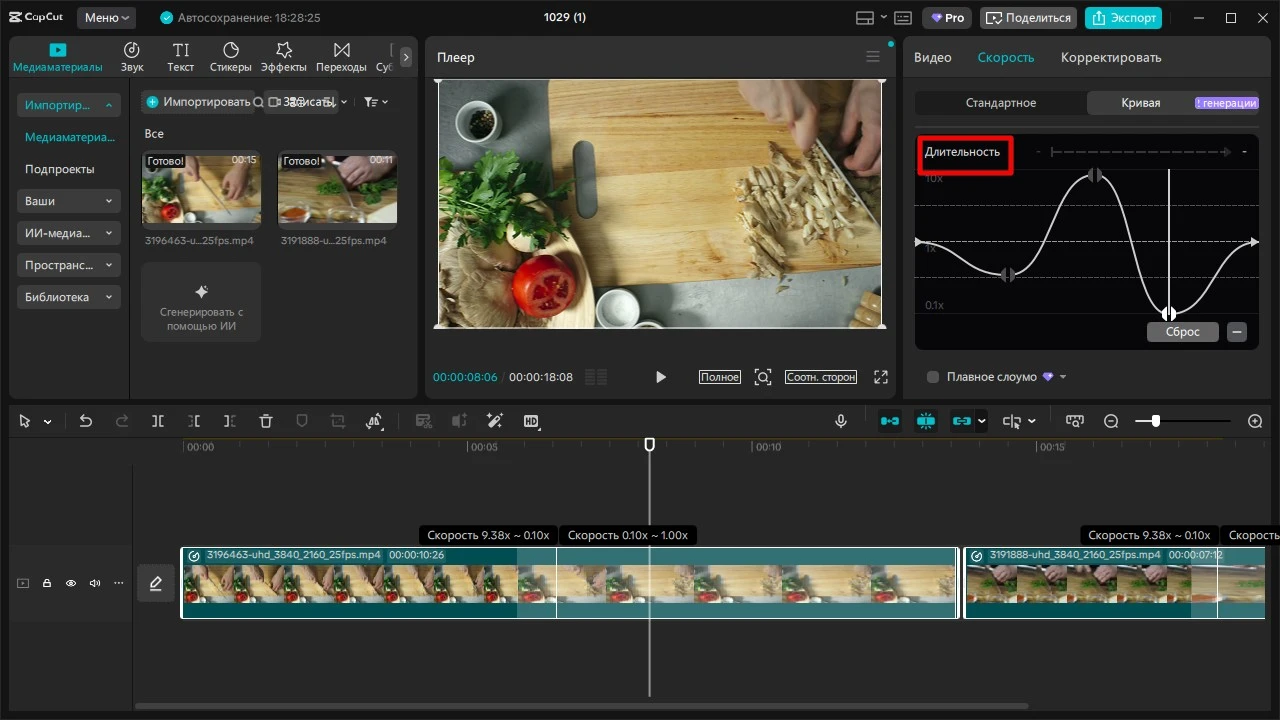Select the 3191888 video thumbnail
Screen dimensions: 1280x720
[337, 188]
